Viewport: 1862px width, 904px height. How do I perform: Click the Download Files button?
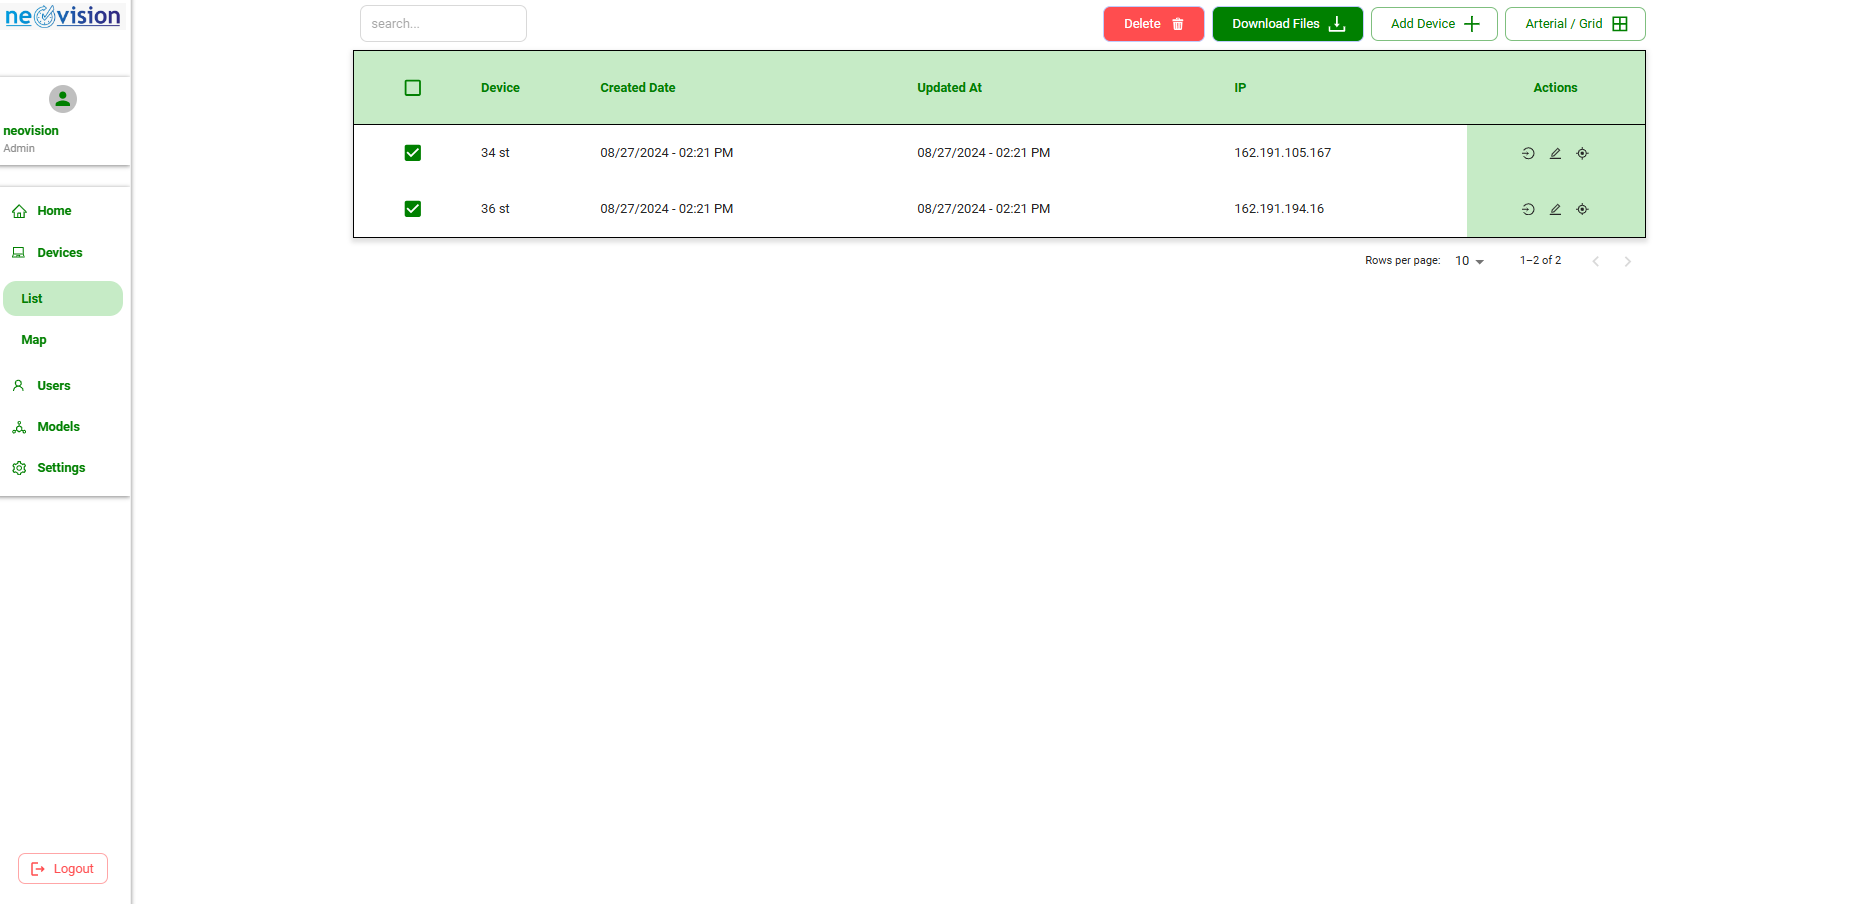[x=1287, y=24]
